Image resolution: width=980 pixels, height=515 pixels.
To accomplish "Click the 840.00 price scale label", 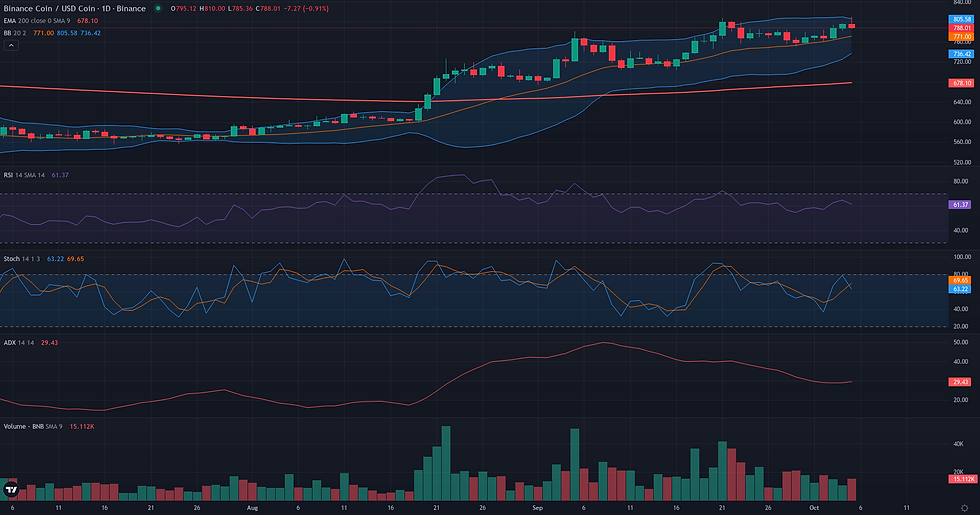I will [x=961, y=2].
